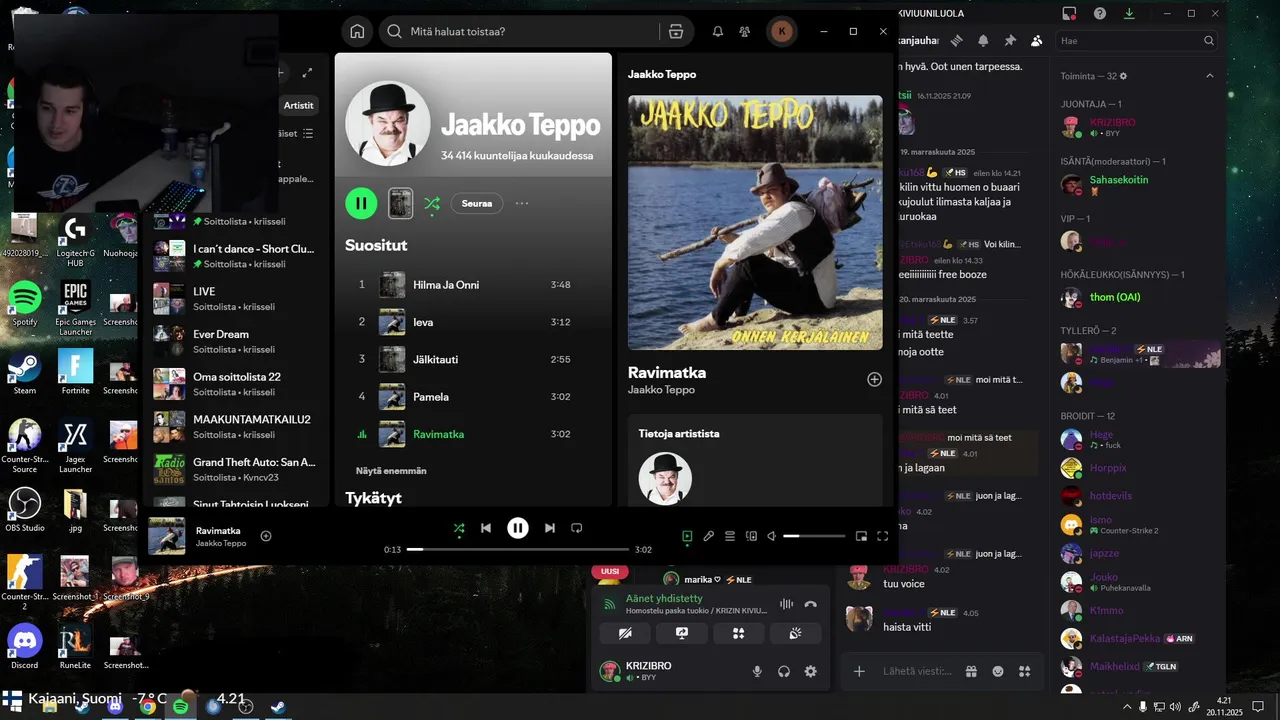Pause with bottom player bar button

click(517, 528)
